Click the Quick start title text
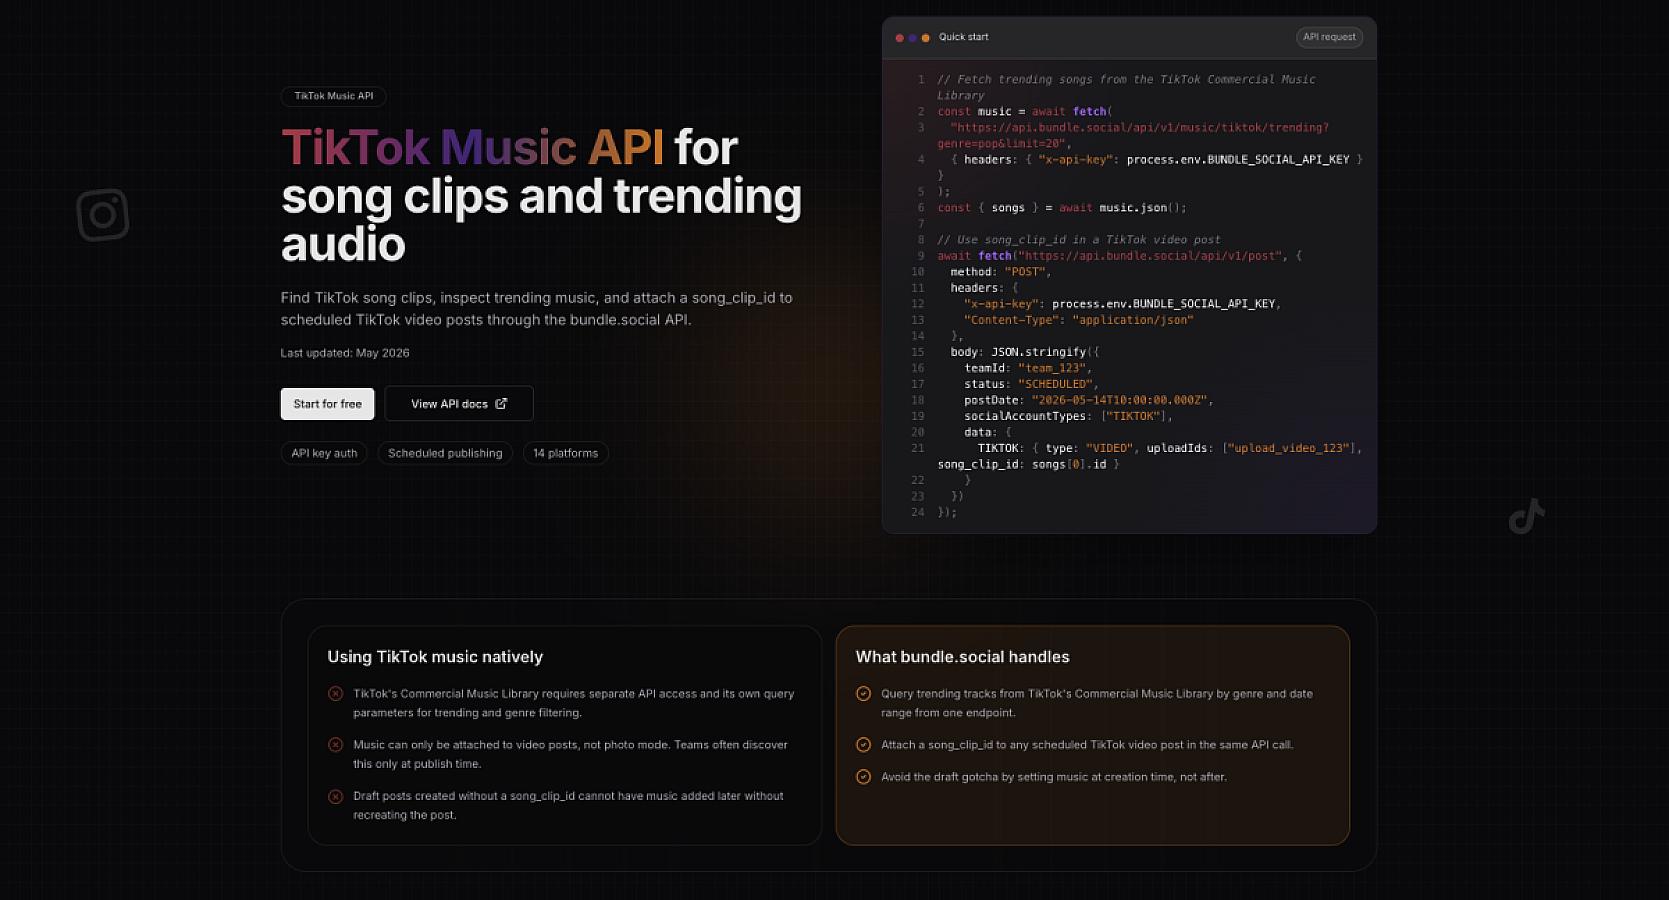This screenshot has height=900, width=1669. click(963, 37)
